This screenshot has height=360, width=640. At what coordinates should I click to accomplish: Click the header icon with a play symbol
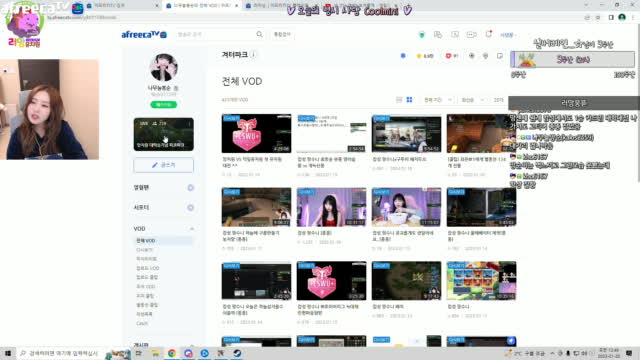(x=455, y=35)
